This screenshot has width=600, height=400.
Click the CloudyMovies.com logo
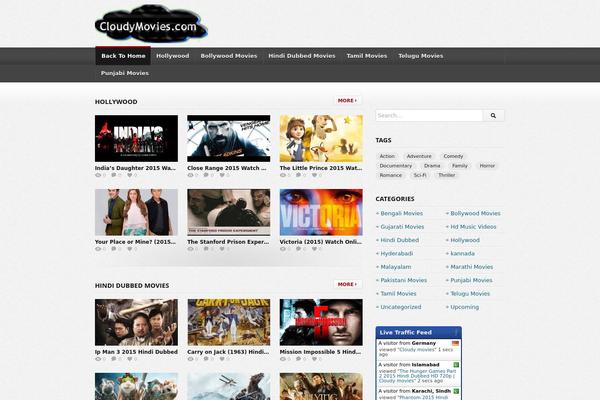150,27
